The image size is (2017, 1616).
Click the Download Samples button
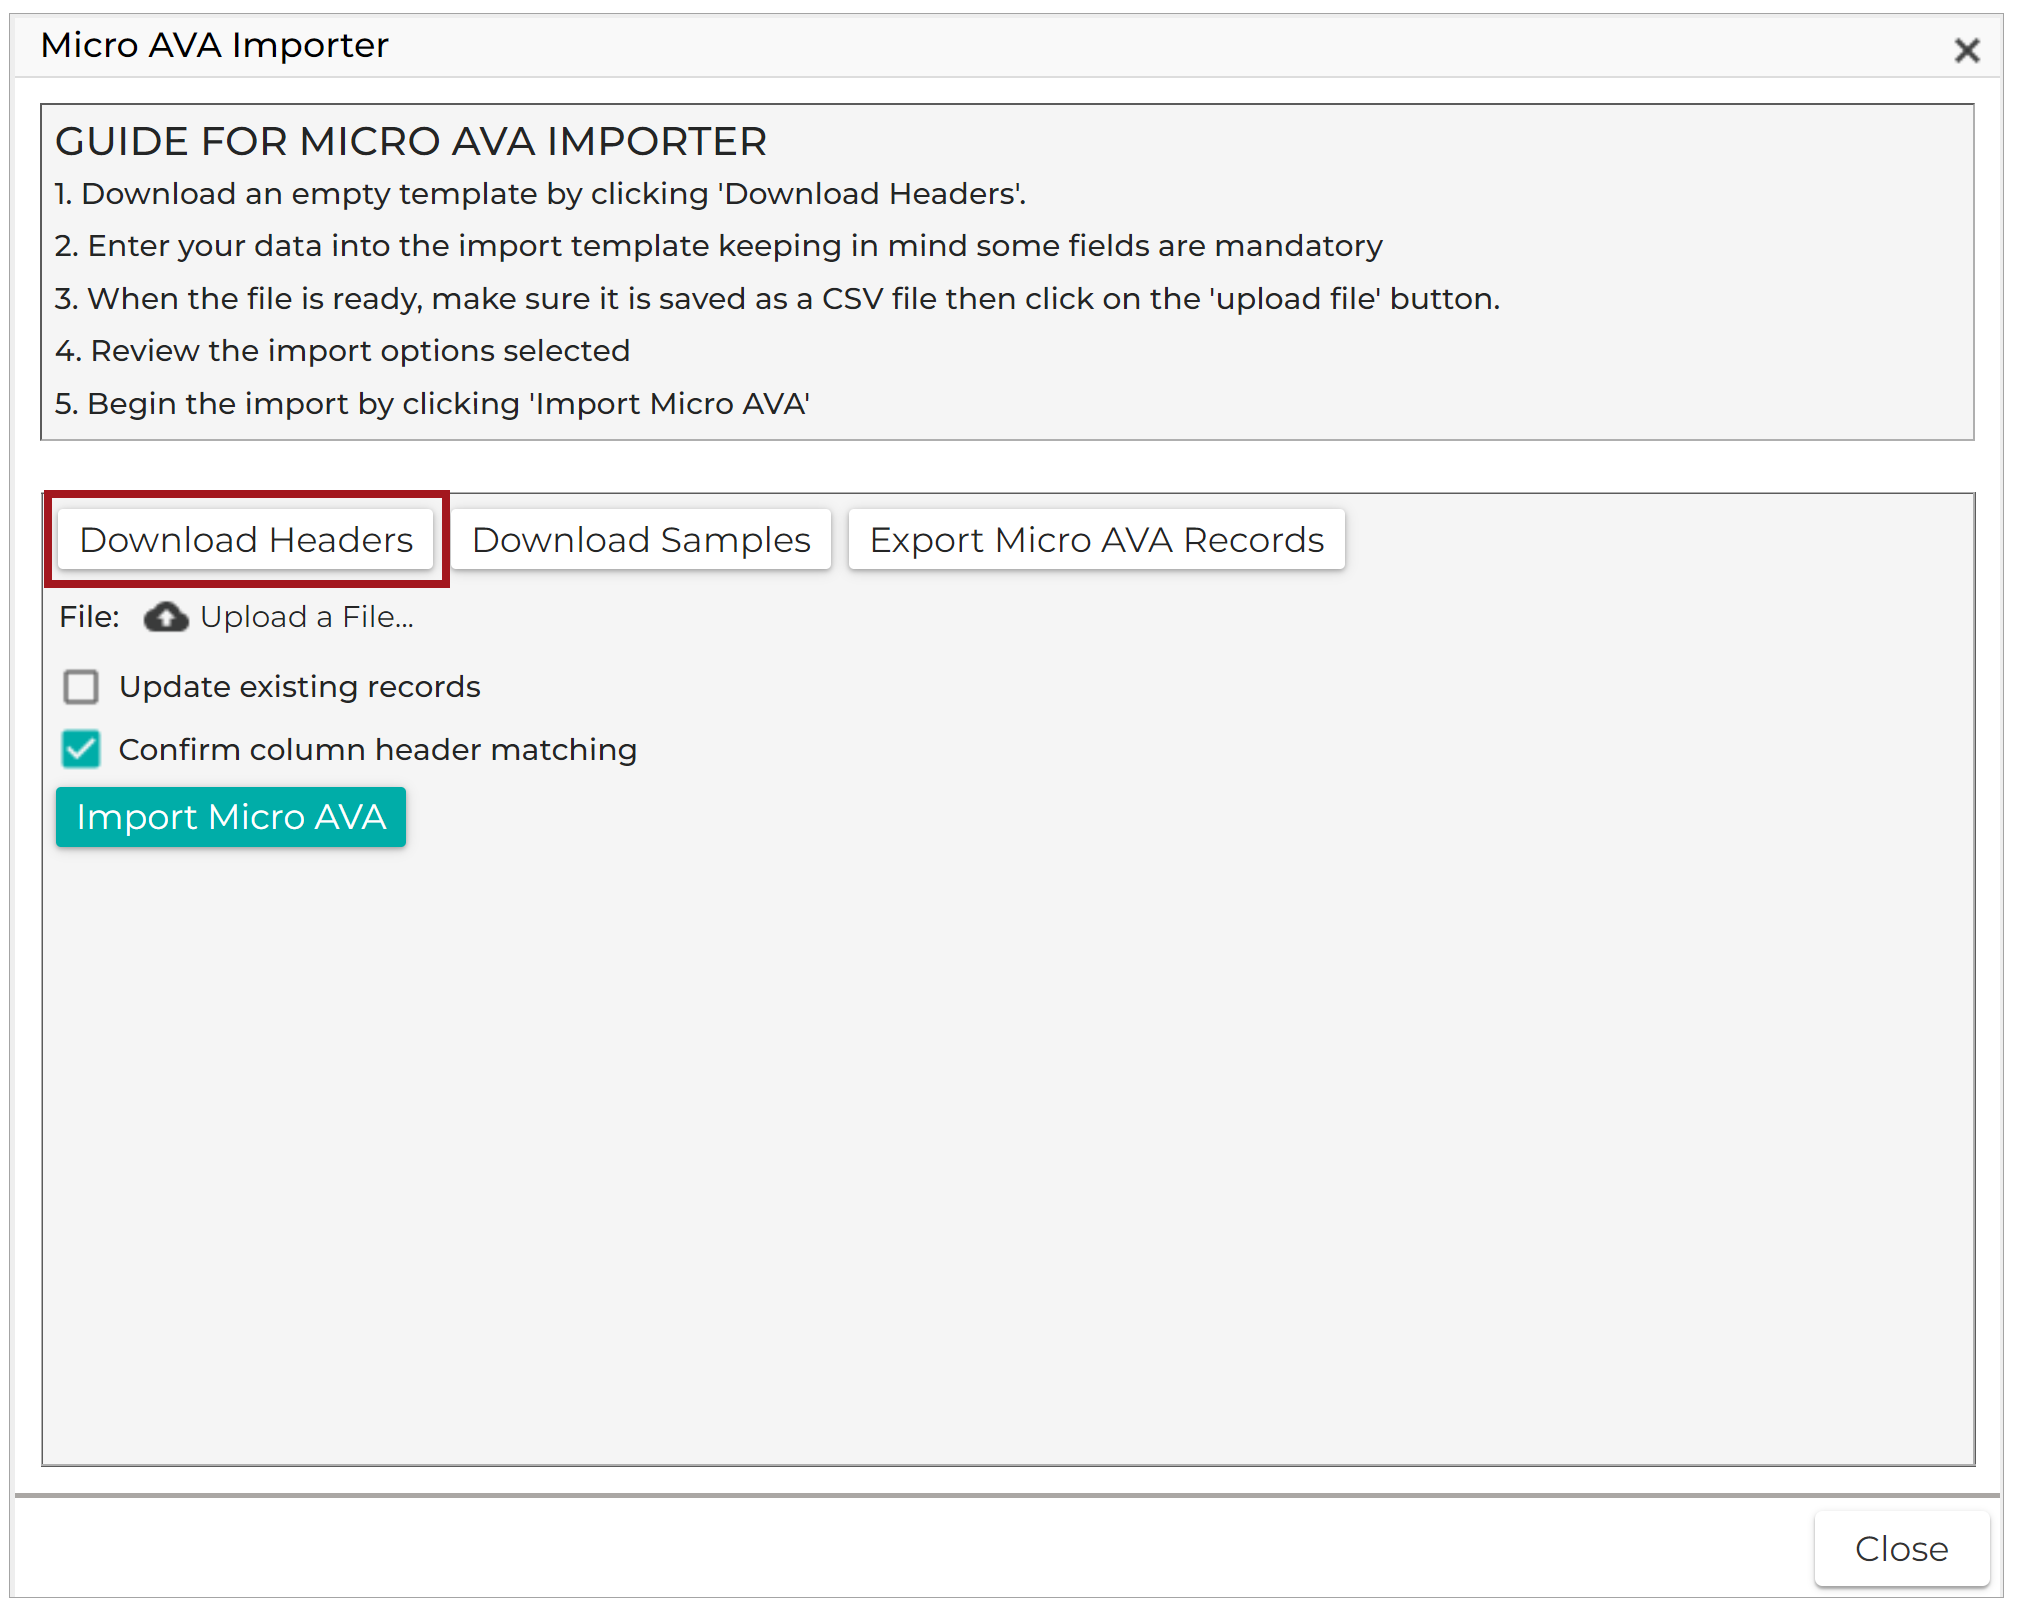[x=641, y=539]
